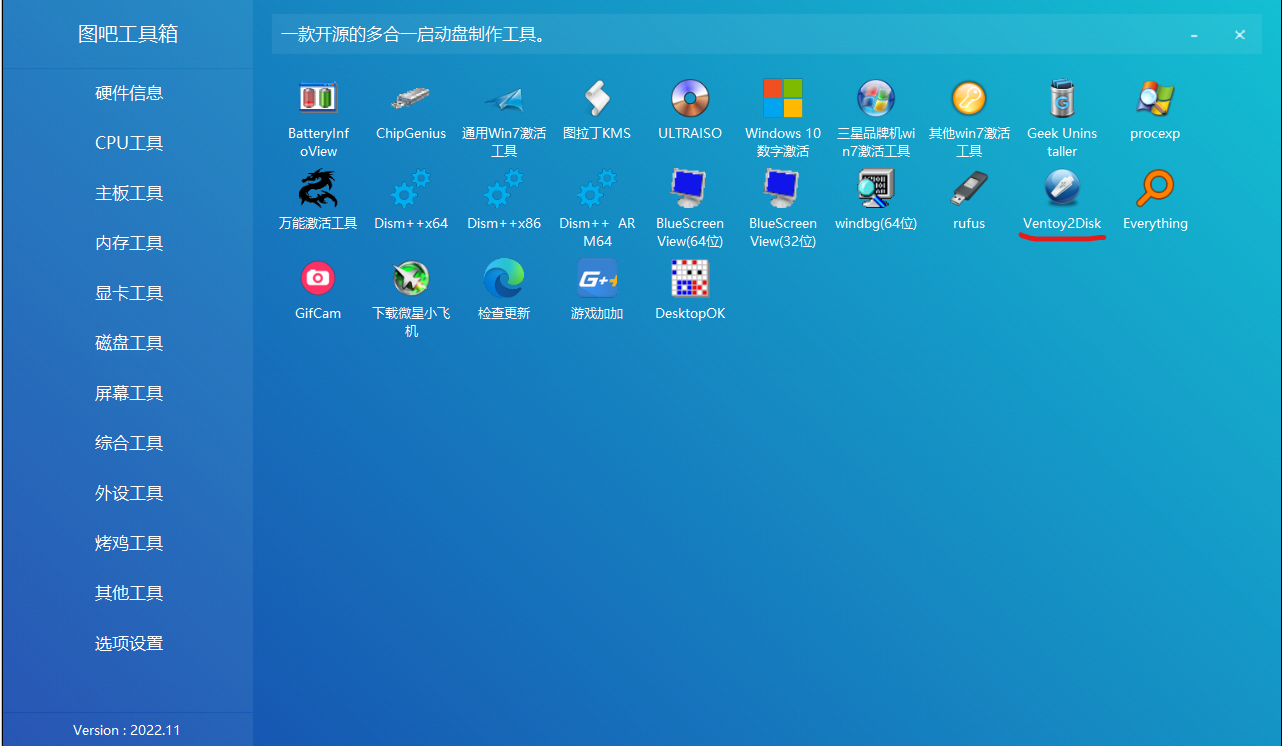Switch to 硬件信息 category

[x=129, y=93]
